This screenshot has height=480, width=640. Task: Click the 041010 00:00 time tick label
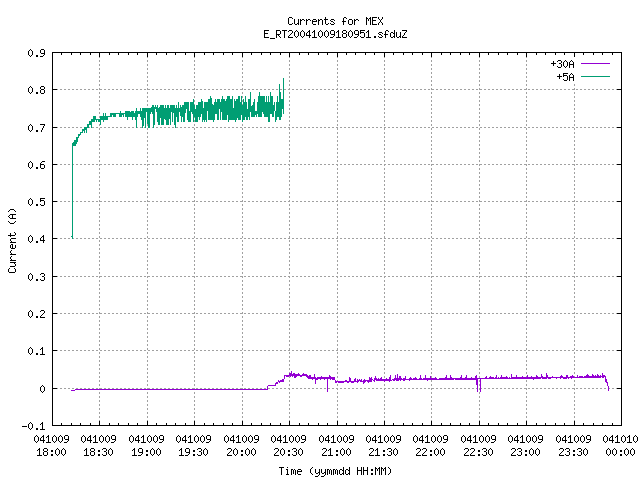click(x=620, y=446)
